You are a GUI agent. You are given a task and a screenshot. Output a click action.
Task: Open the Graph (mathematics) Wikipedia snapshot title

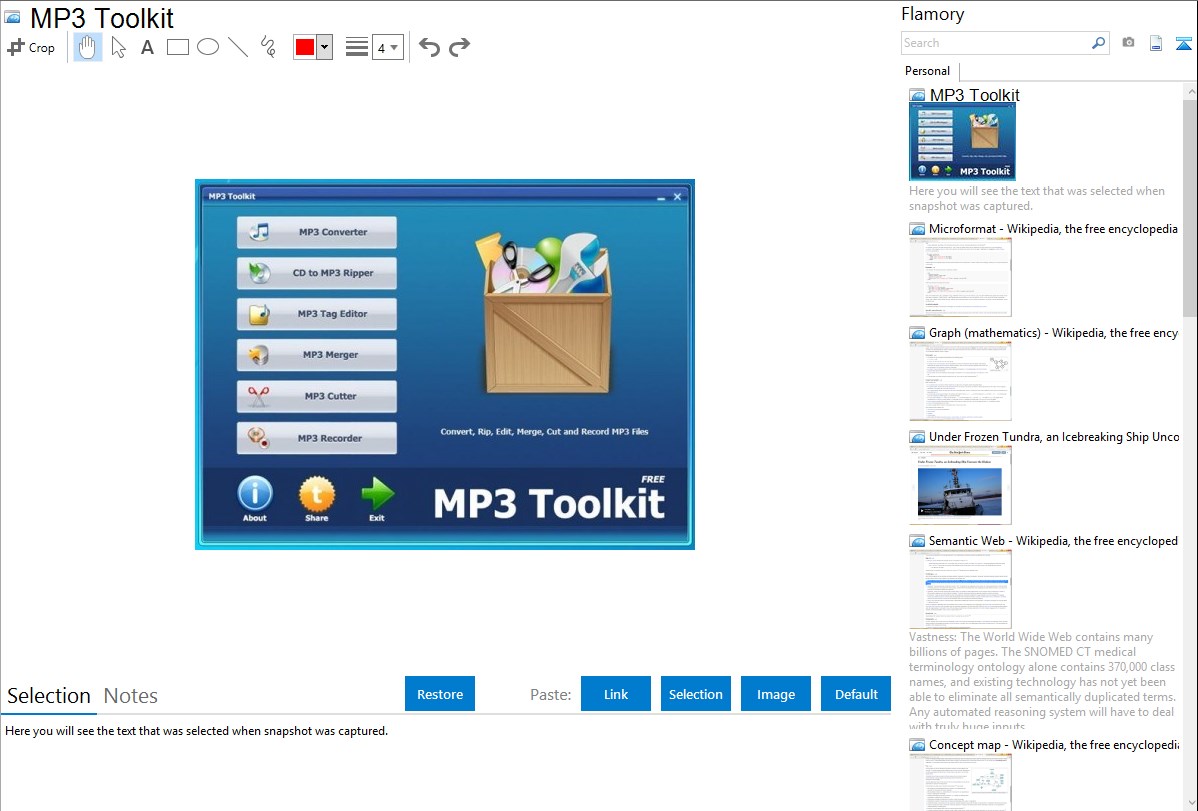coord(1053,333)
